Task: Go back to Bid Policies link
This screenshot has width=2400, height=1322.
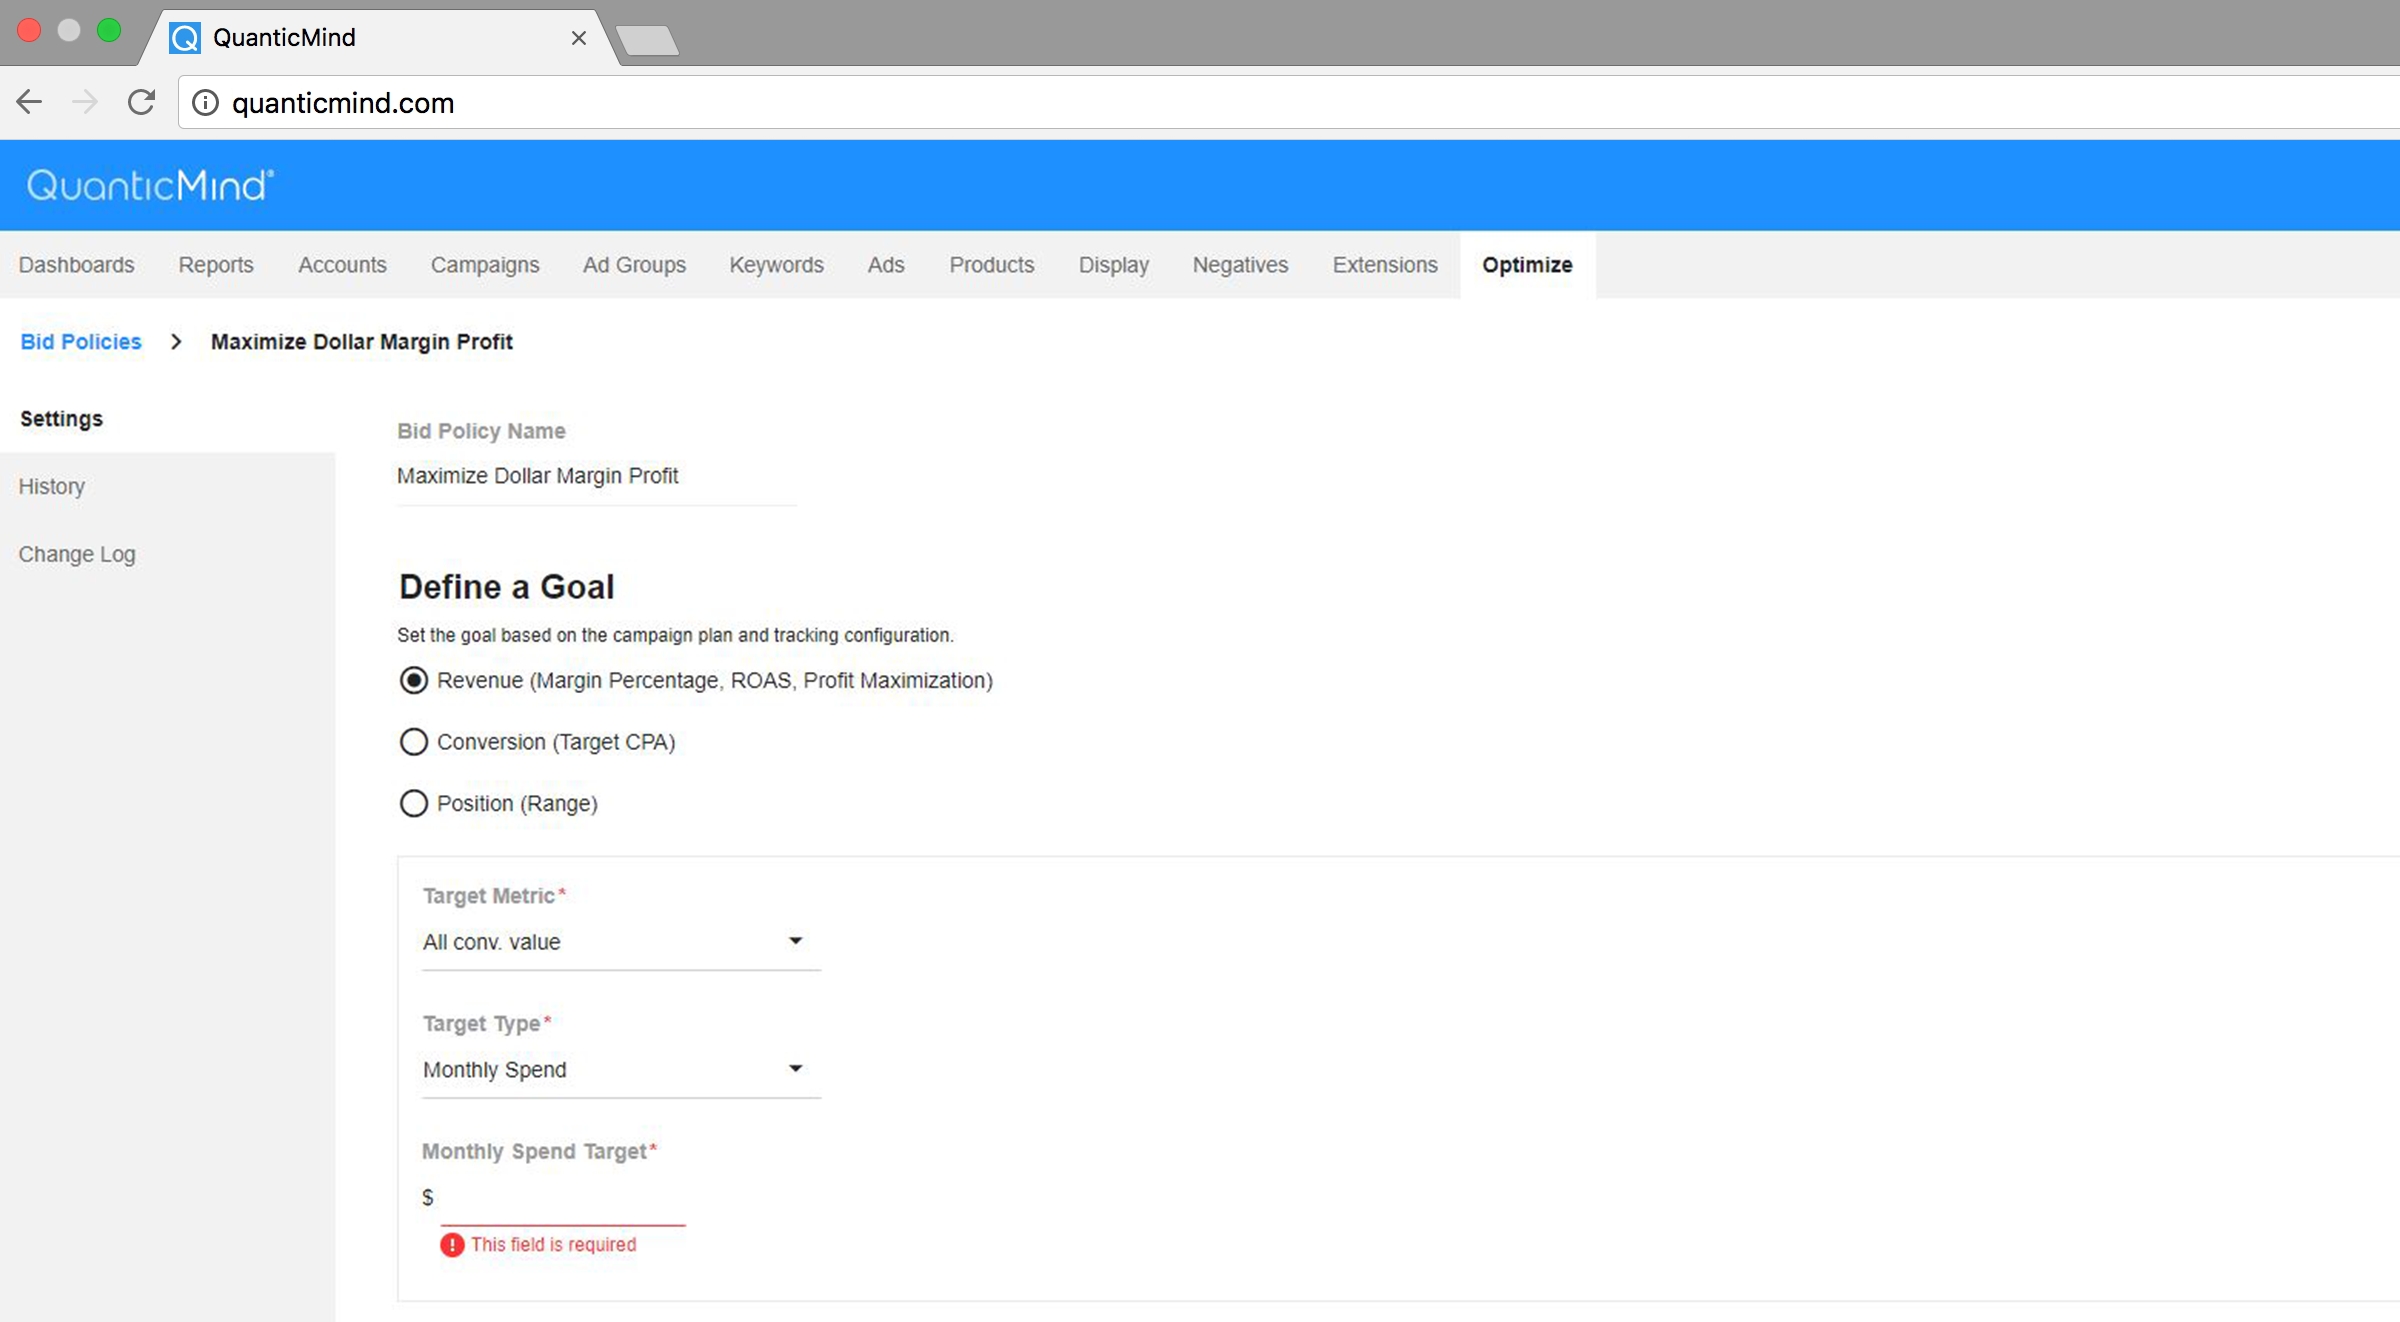Action: (81, 342)
